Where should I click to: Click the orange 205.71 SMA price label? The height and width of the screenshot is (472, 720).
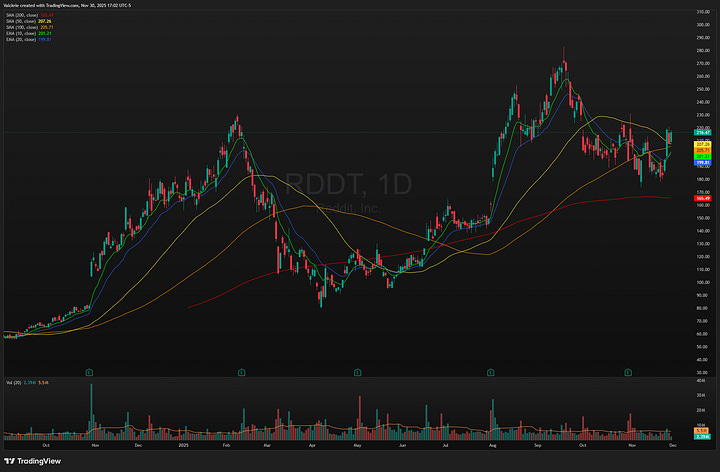pyautogui.click(x=703, y=150)
